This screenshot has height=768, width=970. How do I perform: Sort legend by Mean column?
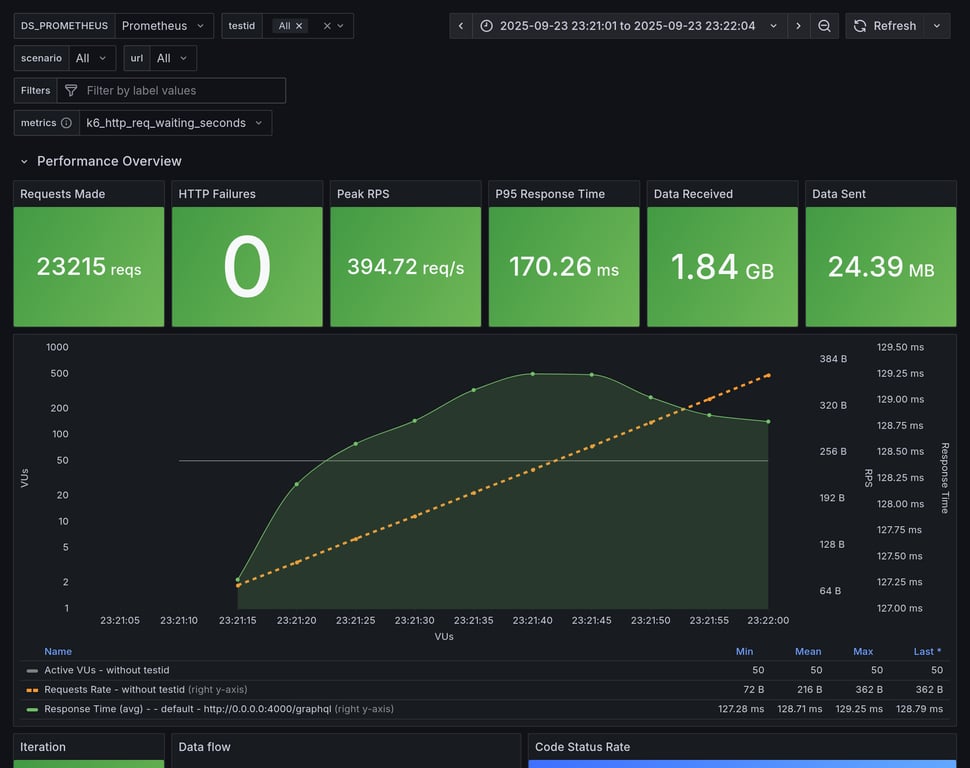(x=808, y=651)
